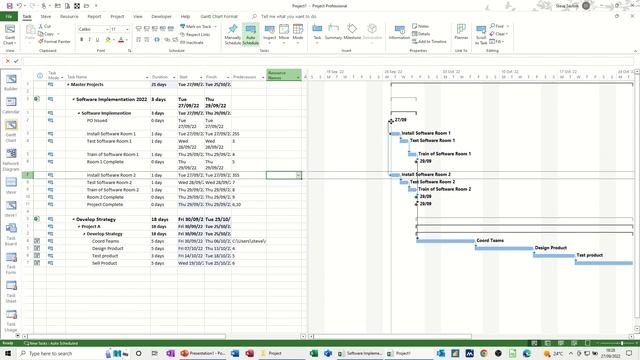Open the Planner link button

coord(461,33)
